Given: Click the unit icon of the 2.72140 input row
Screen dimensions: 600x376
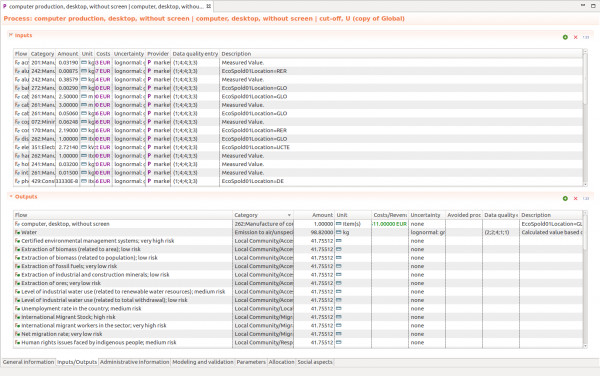Looking at the screenshot, I should [84, 147].
